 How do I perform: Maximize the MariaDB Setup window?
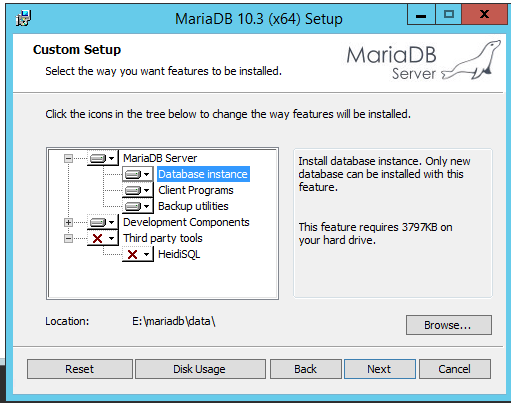point(449,15)
